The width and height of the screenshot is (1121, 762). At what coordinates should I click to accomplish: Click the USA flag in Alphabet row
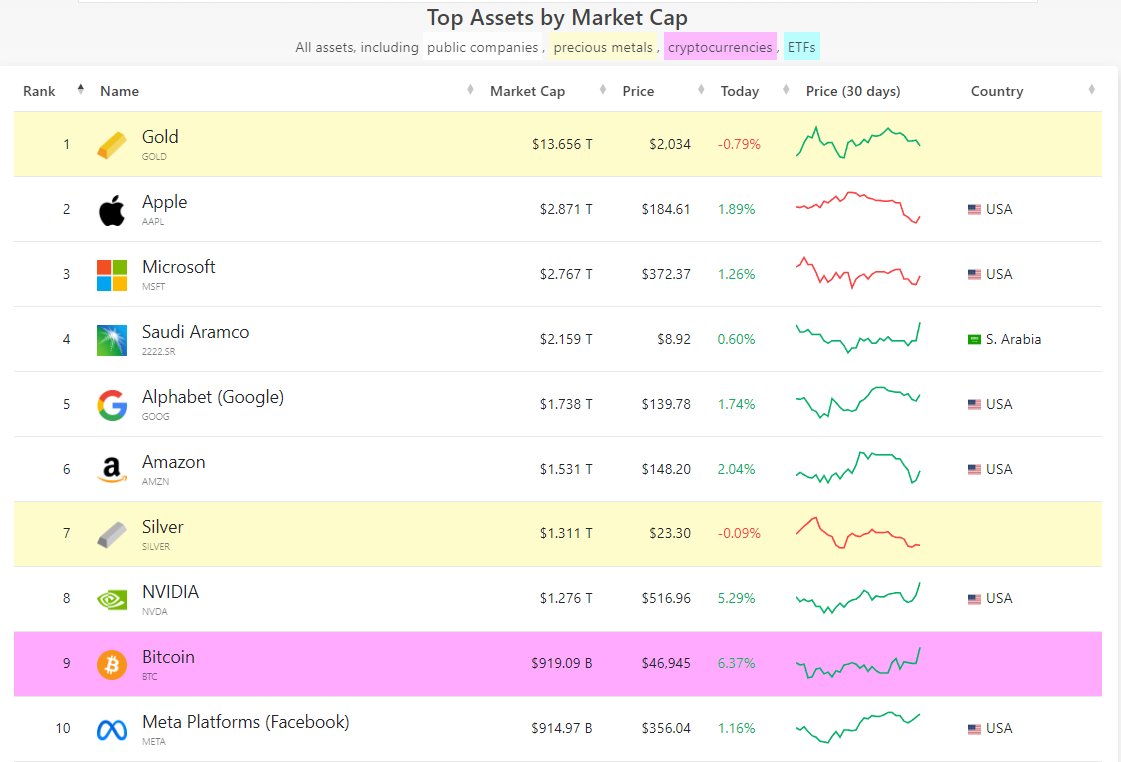[974, 405]
